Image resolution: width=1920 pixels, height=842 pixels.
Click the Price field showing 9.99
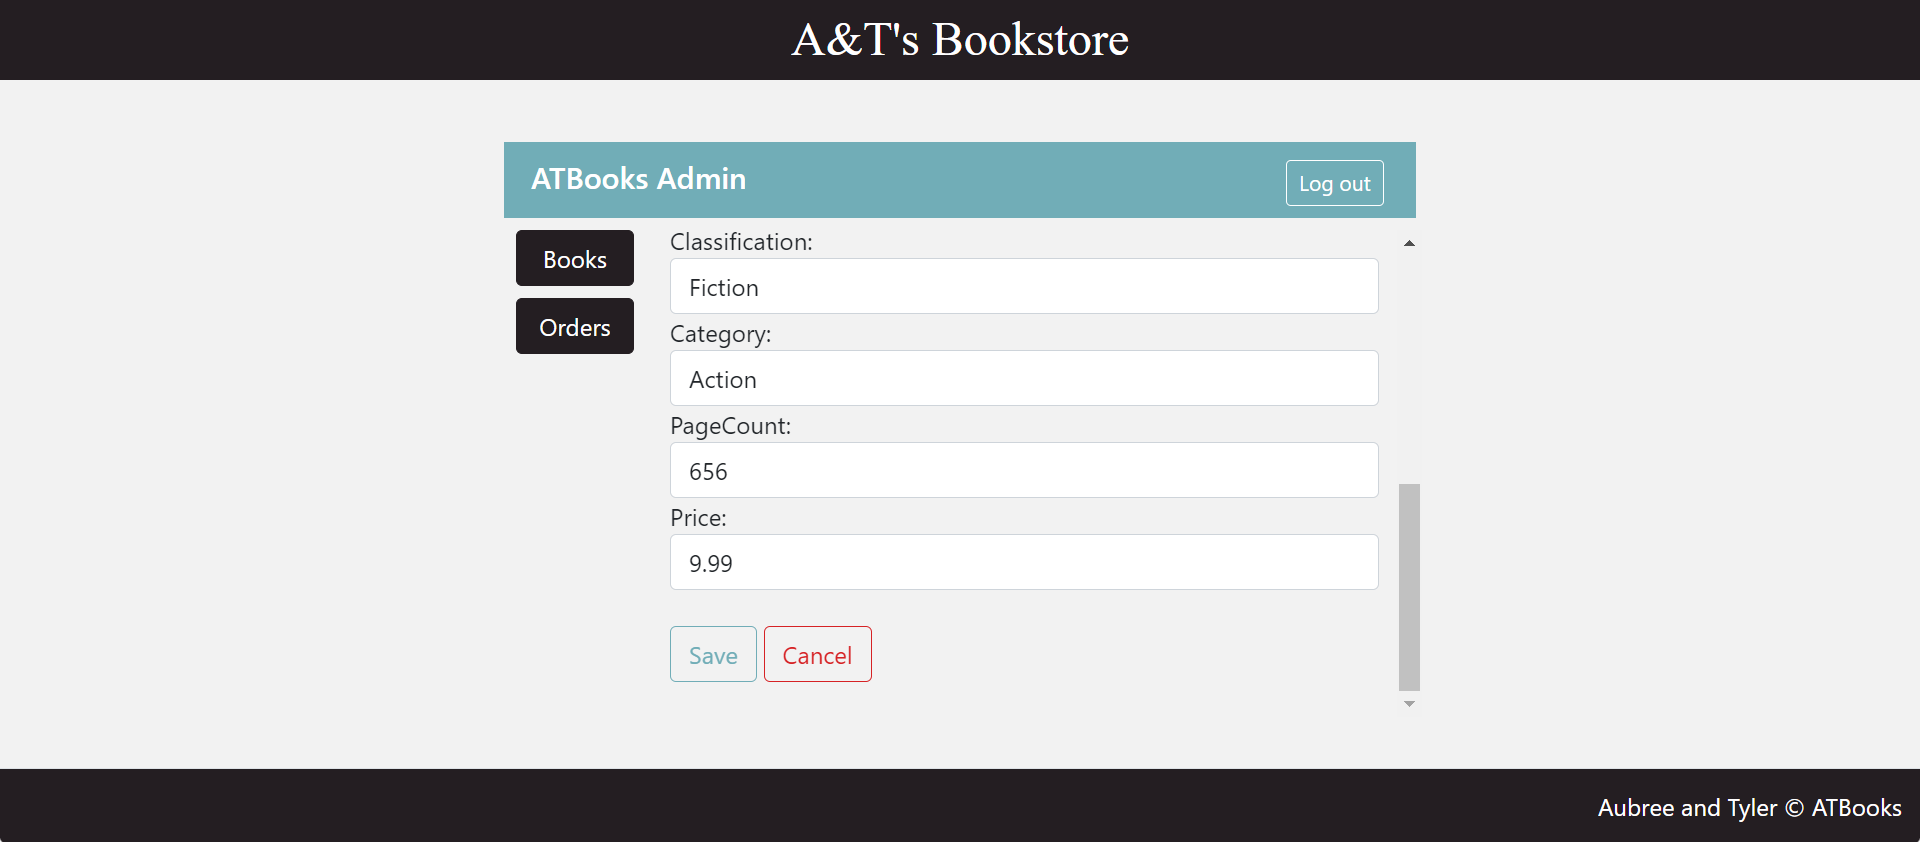tap(1024, 562)
